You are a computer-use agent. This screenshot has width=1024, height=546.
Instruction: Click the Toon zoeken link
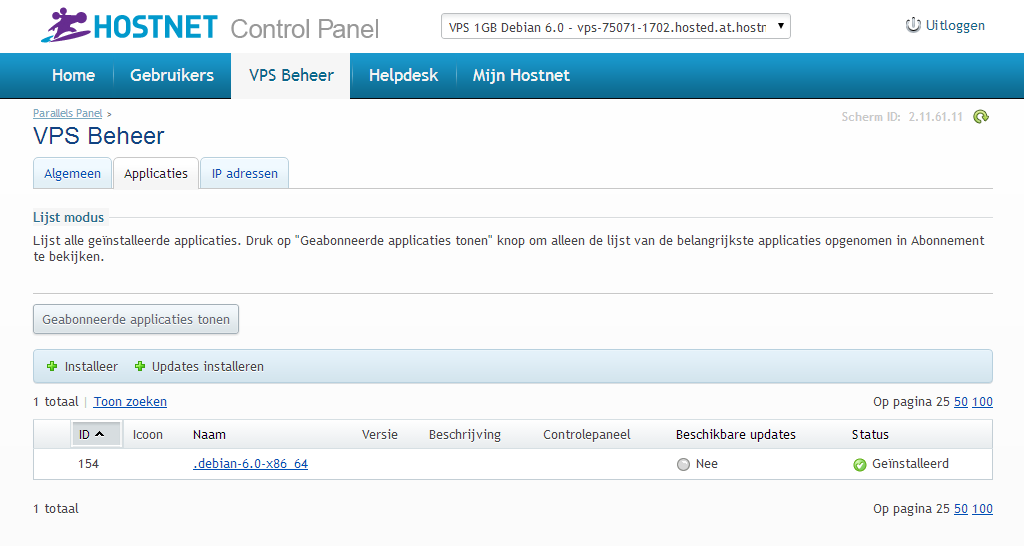click(130, 402)
